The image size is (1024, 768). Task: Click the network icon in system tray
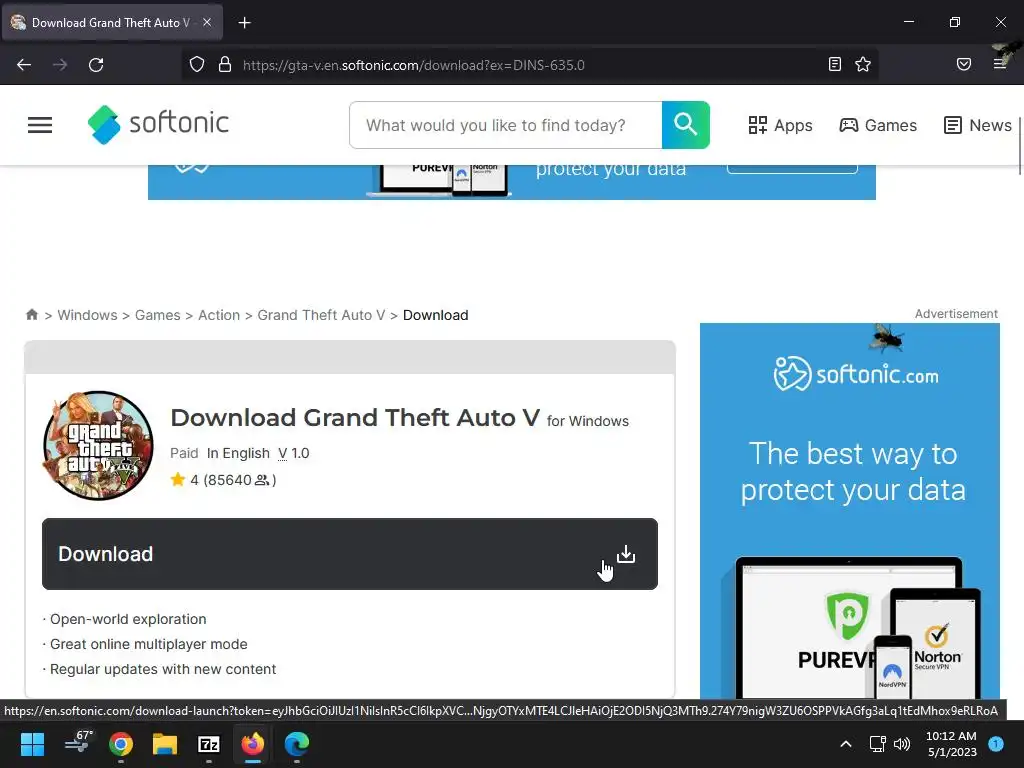[x=877, y=743]
